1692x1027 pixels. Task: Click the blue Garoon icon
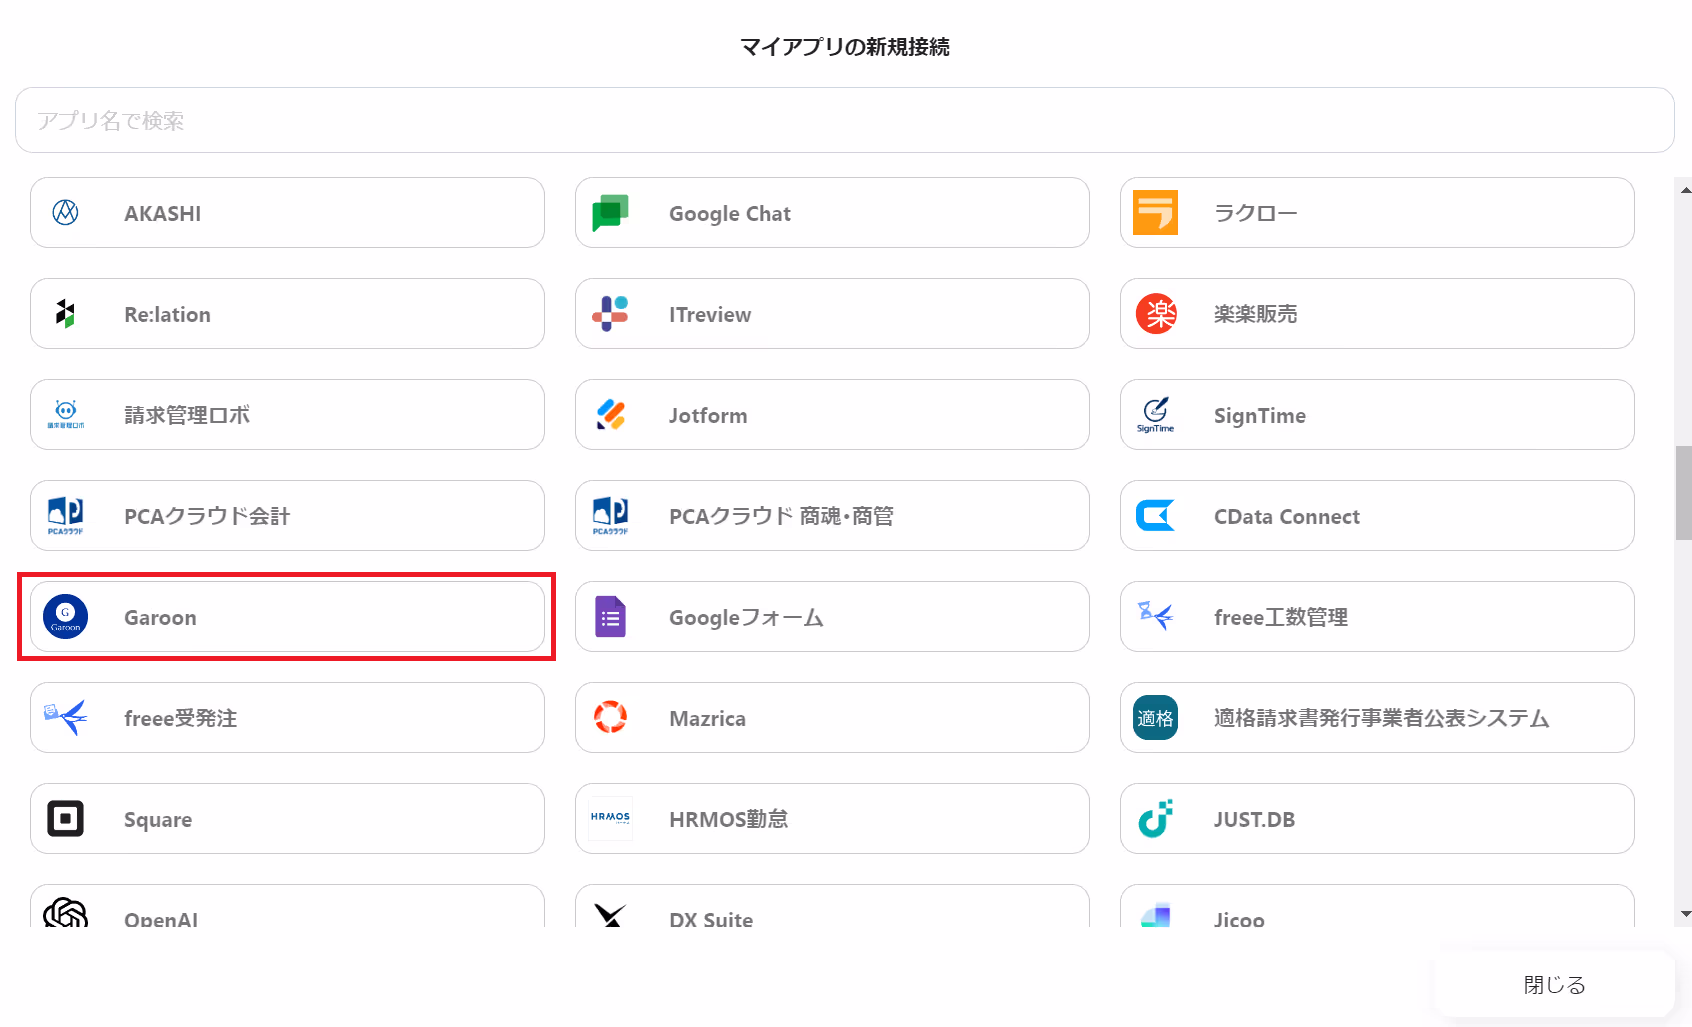click(x=65, y=616)
